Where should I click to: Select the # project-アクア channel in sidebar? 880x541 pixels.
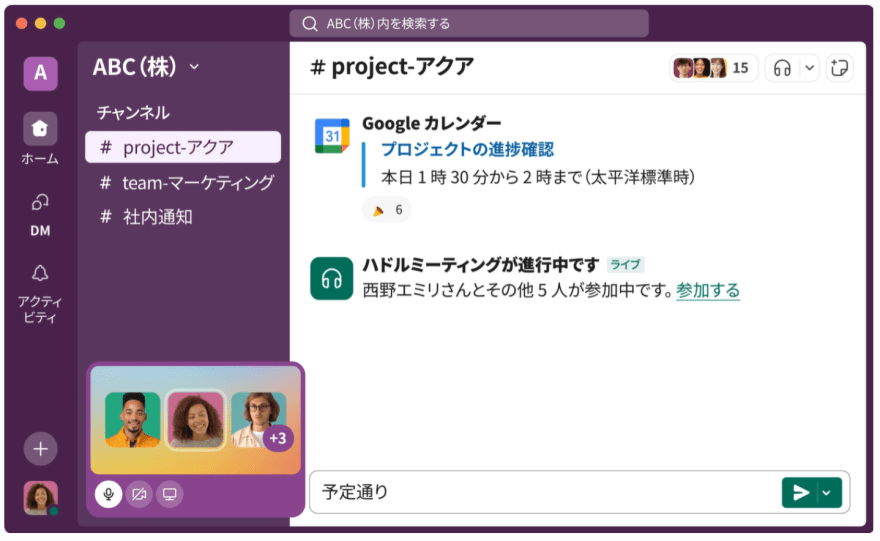pyautogui.click(x=183, y=147)
